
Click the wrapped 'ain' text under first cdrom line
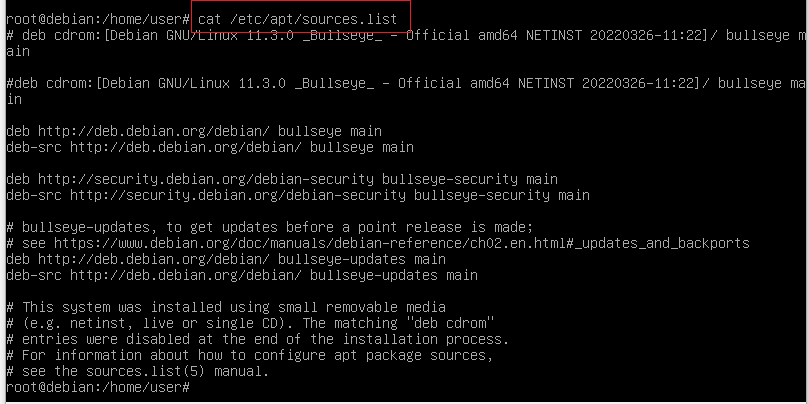(18, 51)
